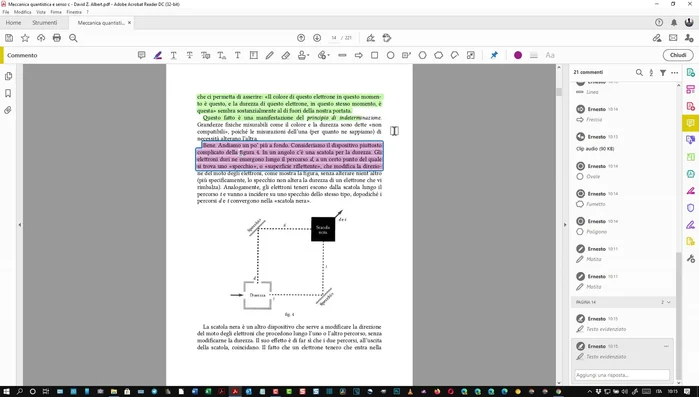699x397 pixels.
Task: Open line thickness setting
Action: click(534, 55)
